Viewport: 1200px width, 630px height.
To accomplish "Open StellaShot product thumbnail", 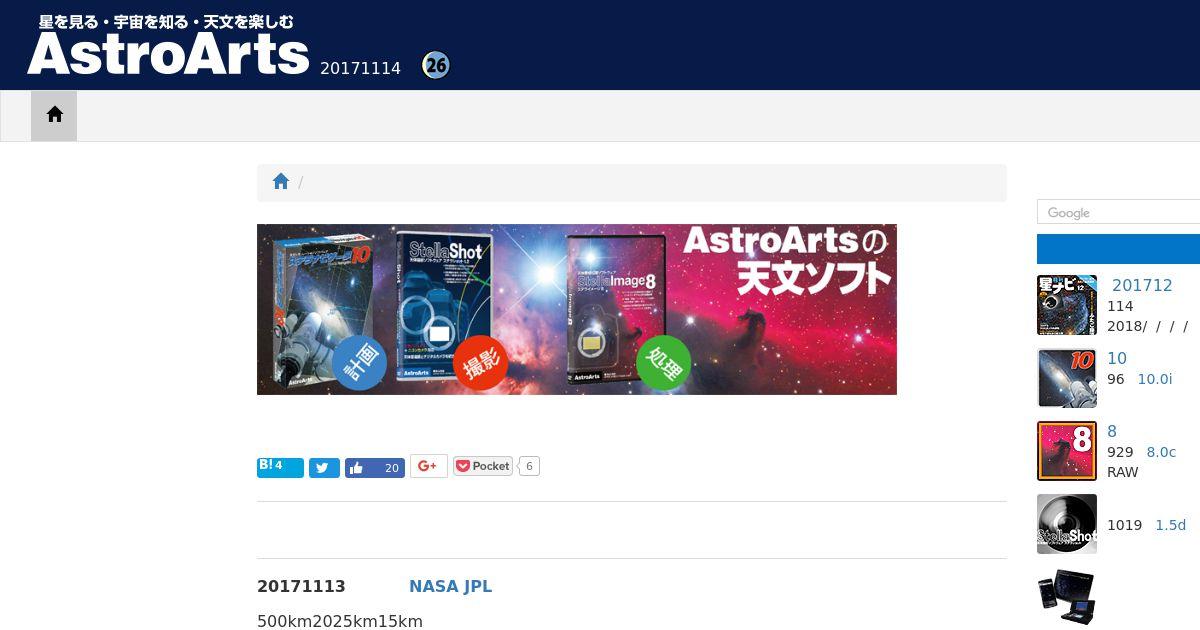I will (x=1067, y=524).
